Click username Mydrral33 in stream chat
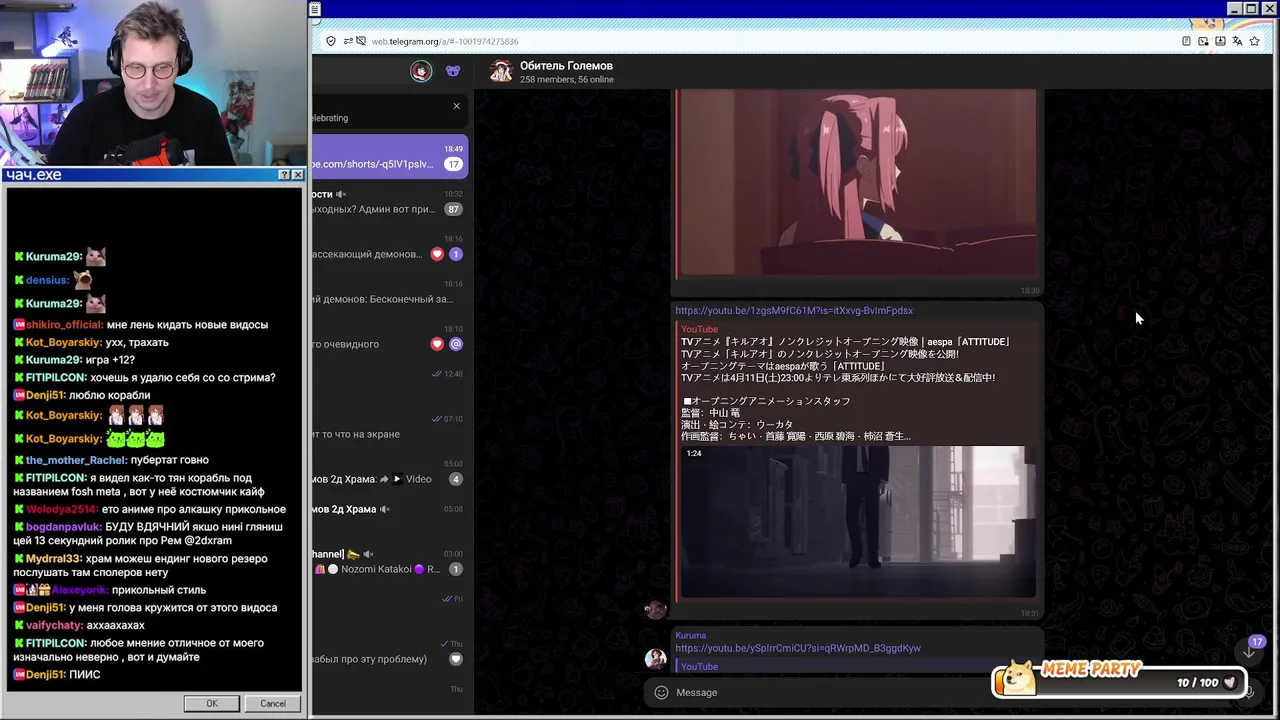The height and width of the screenshot is (720, 1280). pyautogui.click(x=54, y=559)
